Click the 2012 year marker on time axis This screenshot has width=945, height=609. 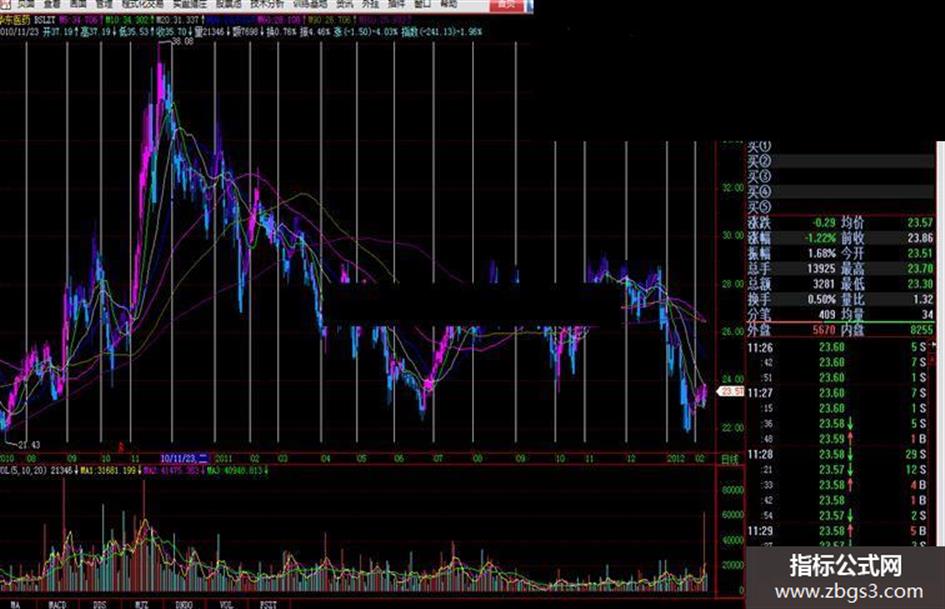(676, 459)
